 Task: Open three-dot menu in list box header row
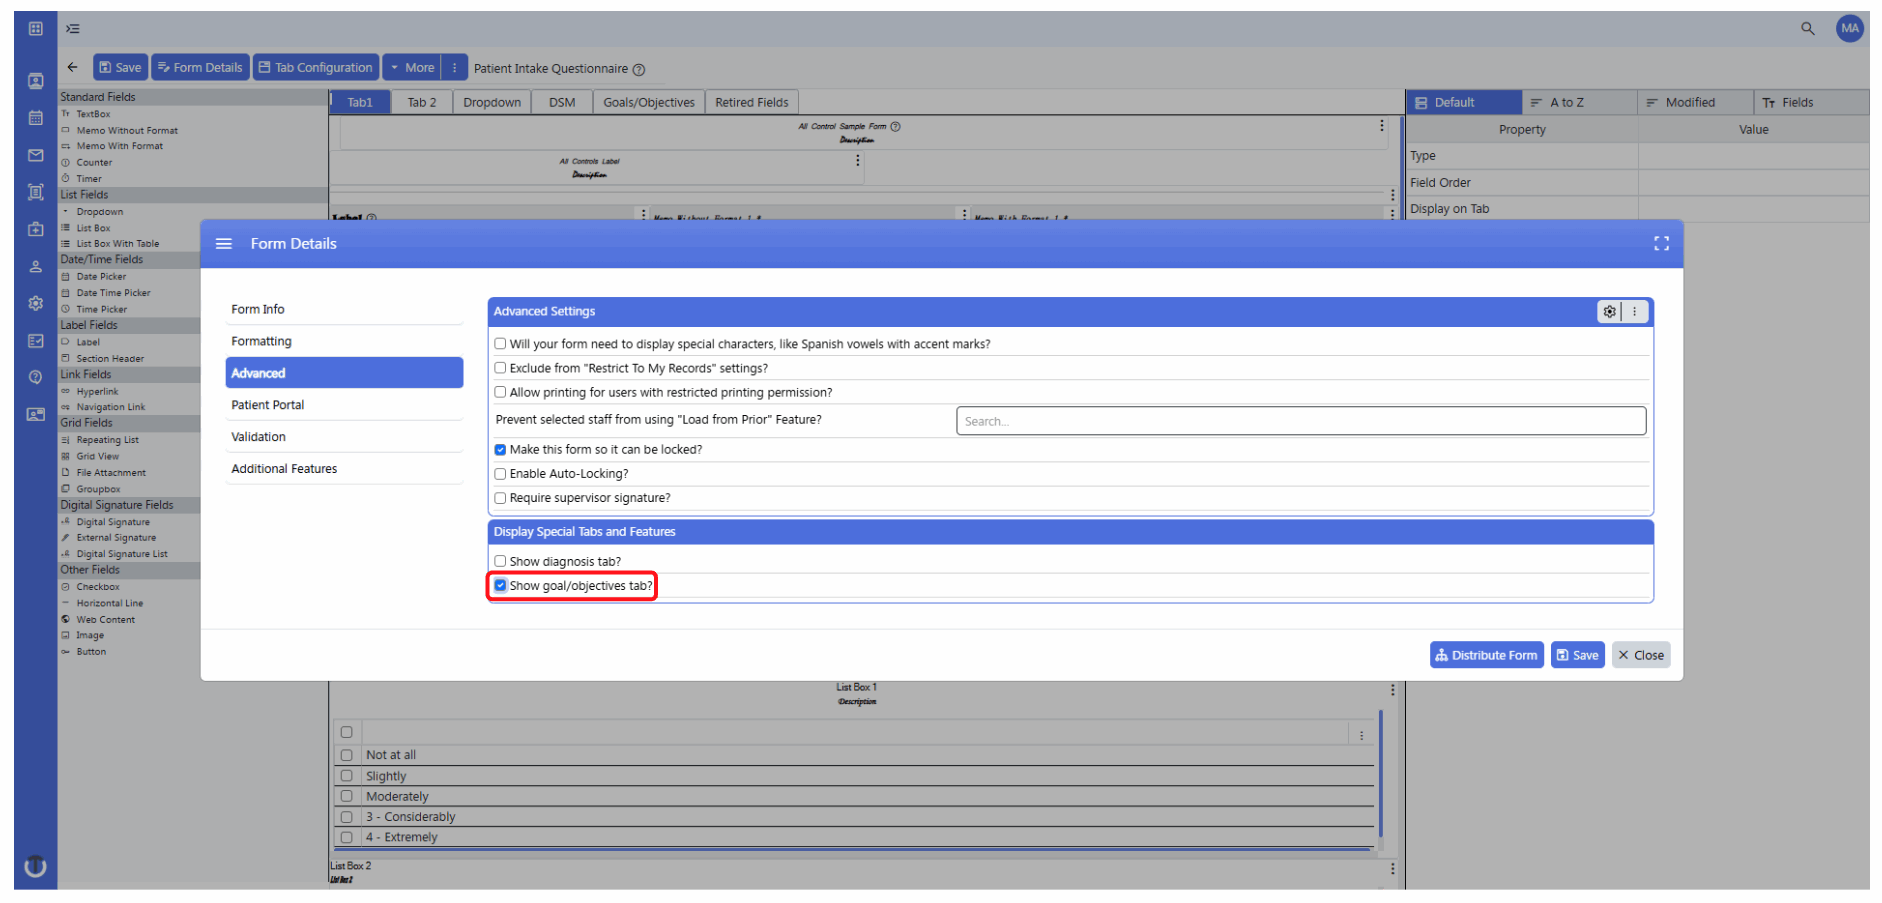point(1361,735)
